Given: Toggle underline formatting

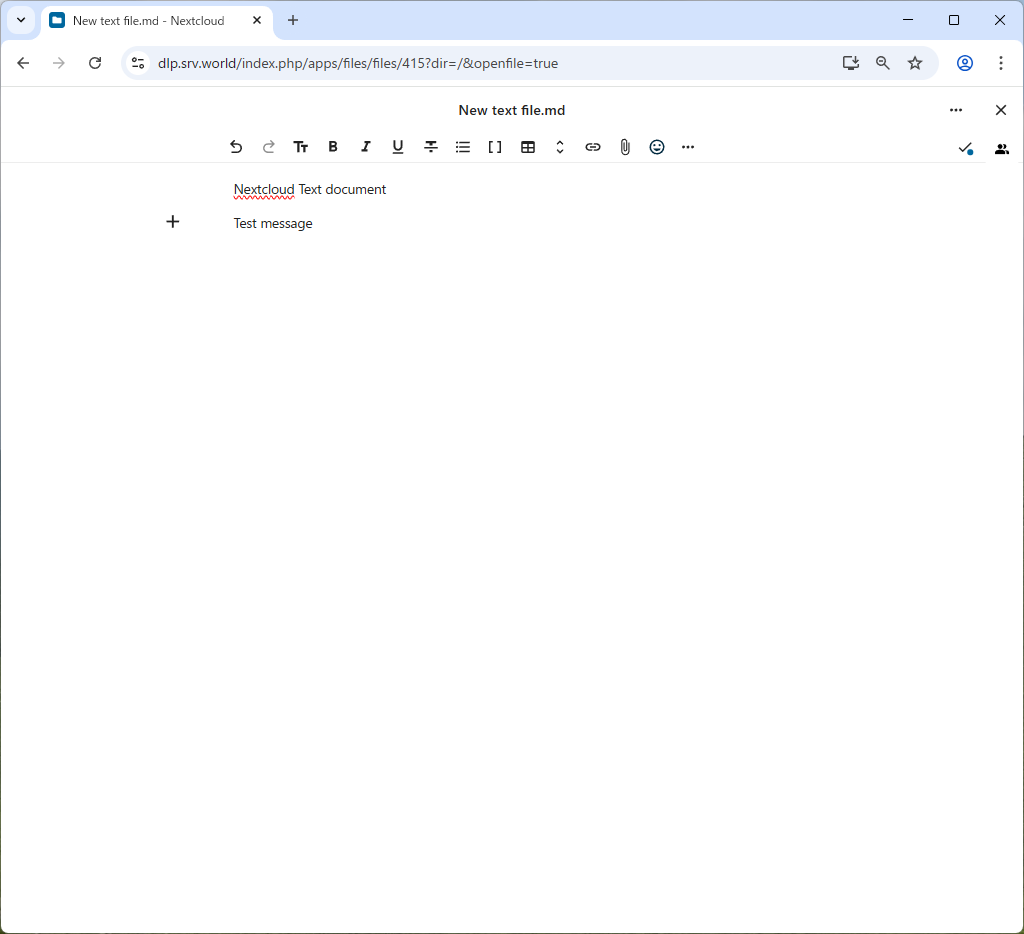Looking at the screenshot, I should (397, 147).
